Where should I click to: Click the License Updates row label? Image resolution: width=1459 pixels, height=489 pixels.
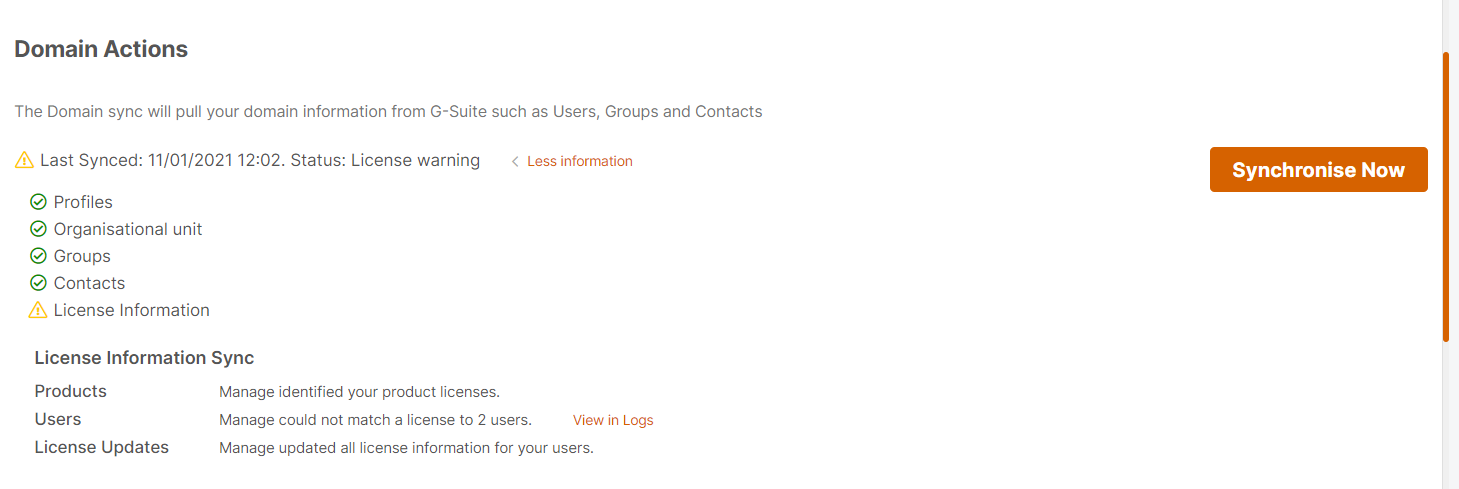[x=102, y=447]
